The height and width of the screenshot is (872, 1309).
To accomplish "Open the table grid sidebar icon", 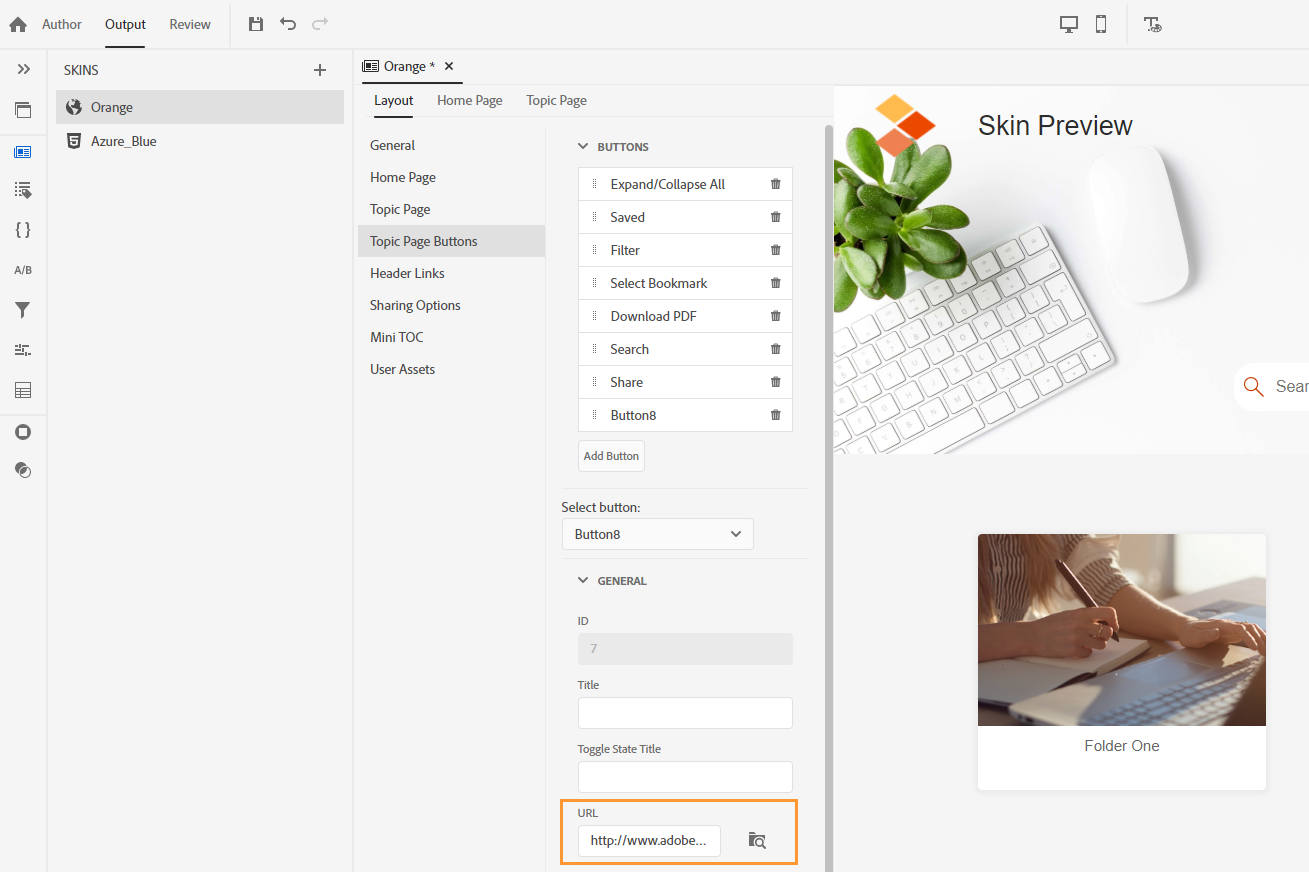I will tap(23, 390).
